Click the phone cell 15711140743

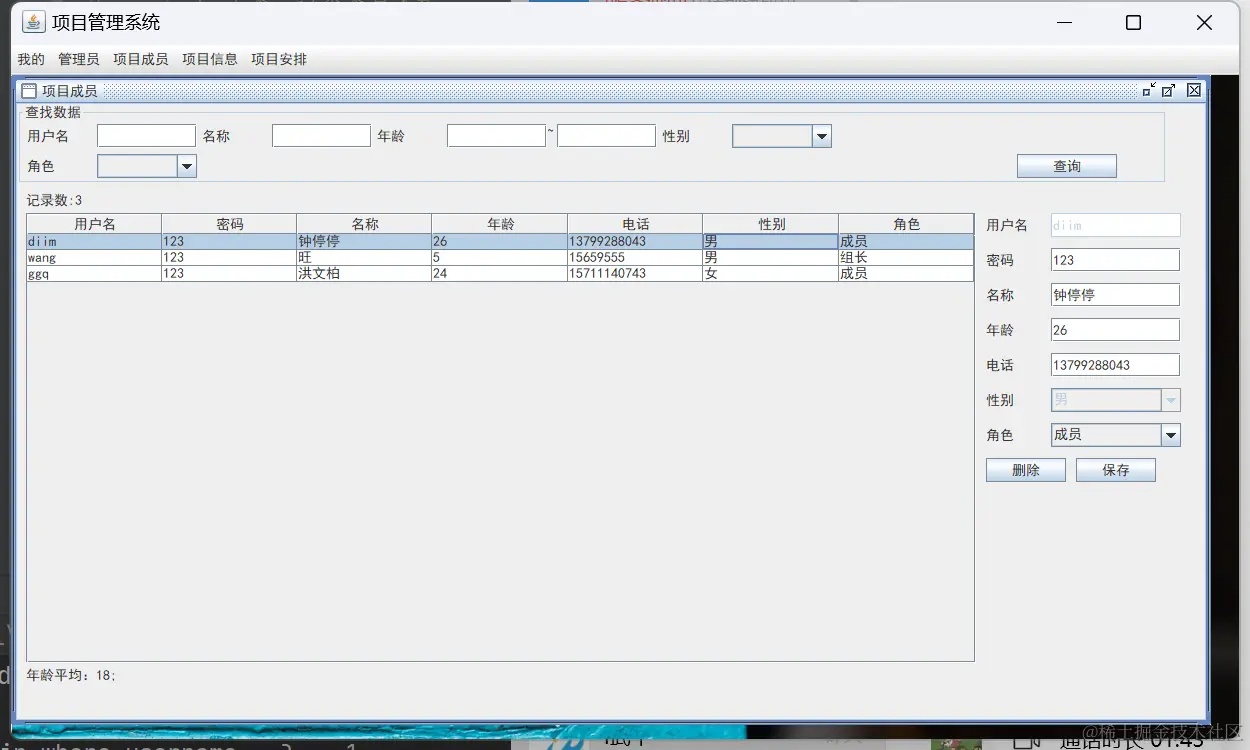click(635, 274)
